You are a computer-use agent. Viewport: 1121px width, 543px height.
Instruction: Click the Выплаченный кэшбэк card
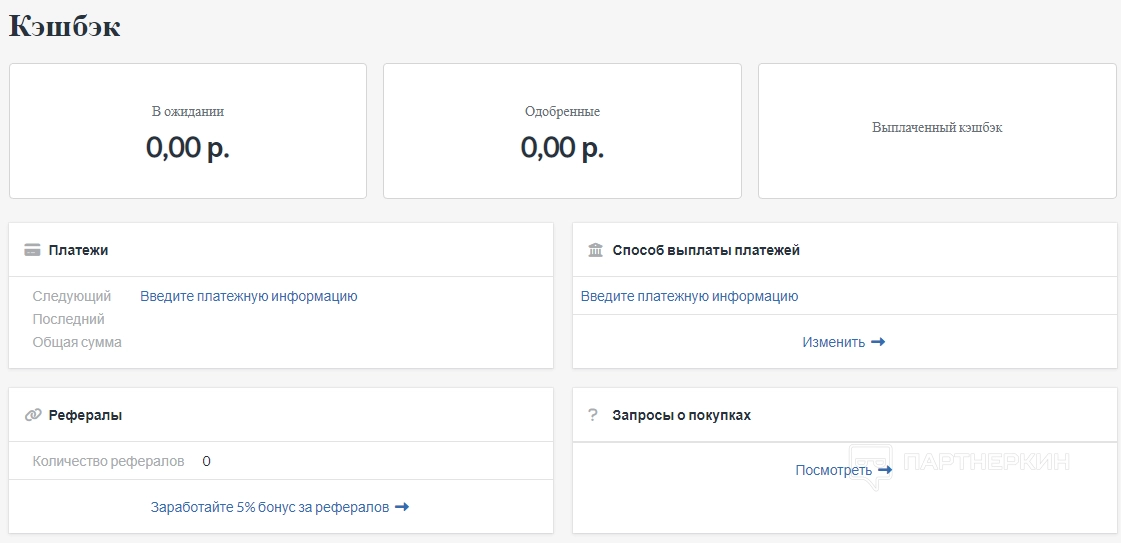pos(937,129)
